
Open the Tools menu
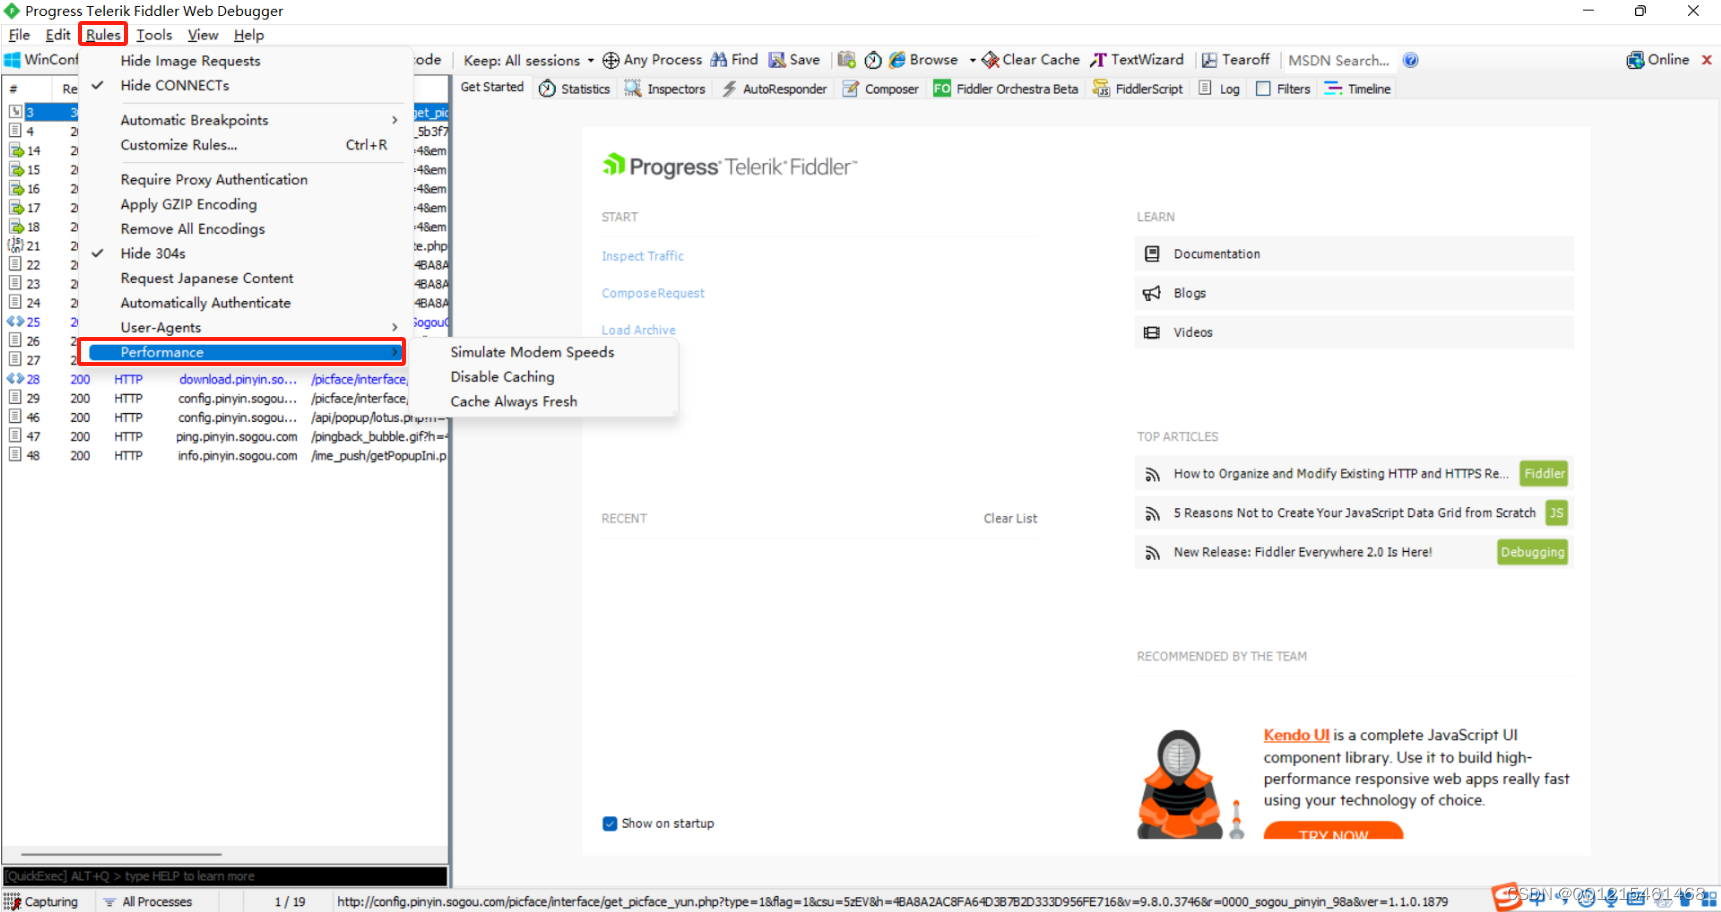tap(154, 35)
